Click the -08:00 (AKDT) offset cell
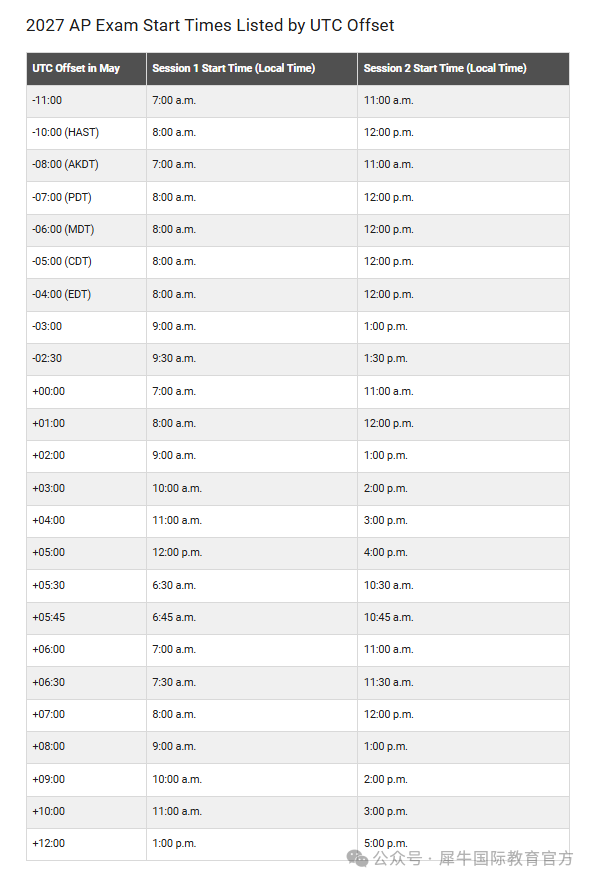This screenshot has height=882, width=593. click(87, 165)
